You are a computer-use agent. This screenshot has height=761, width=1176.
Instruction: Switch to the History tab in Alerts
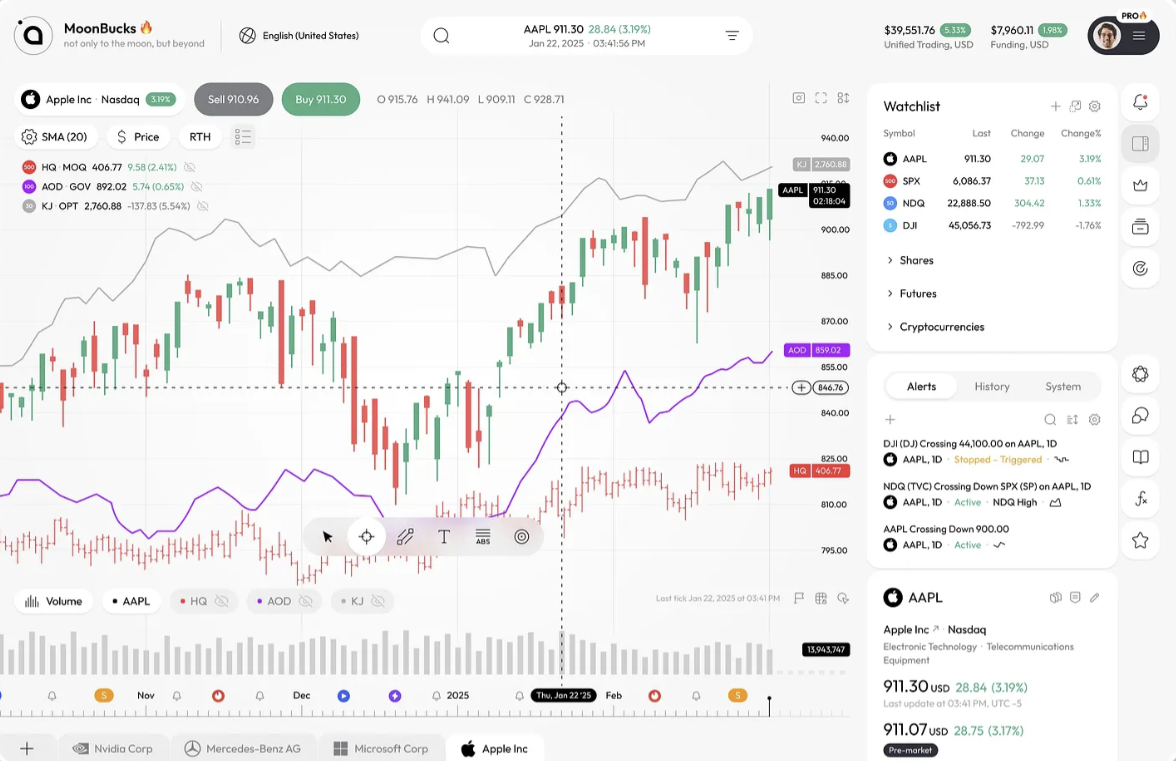pos(991,386)
